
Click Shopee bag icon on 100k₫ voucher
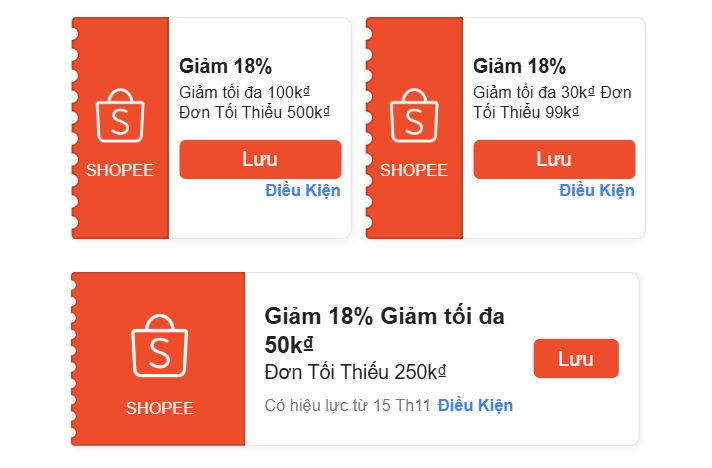pyautogui.click(x=120, y=115)
